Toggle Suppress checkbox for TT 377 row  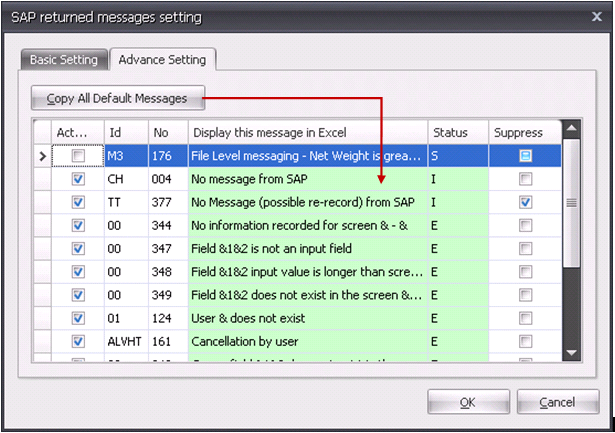(x=525, y=202)
